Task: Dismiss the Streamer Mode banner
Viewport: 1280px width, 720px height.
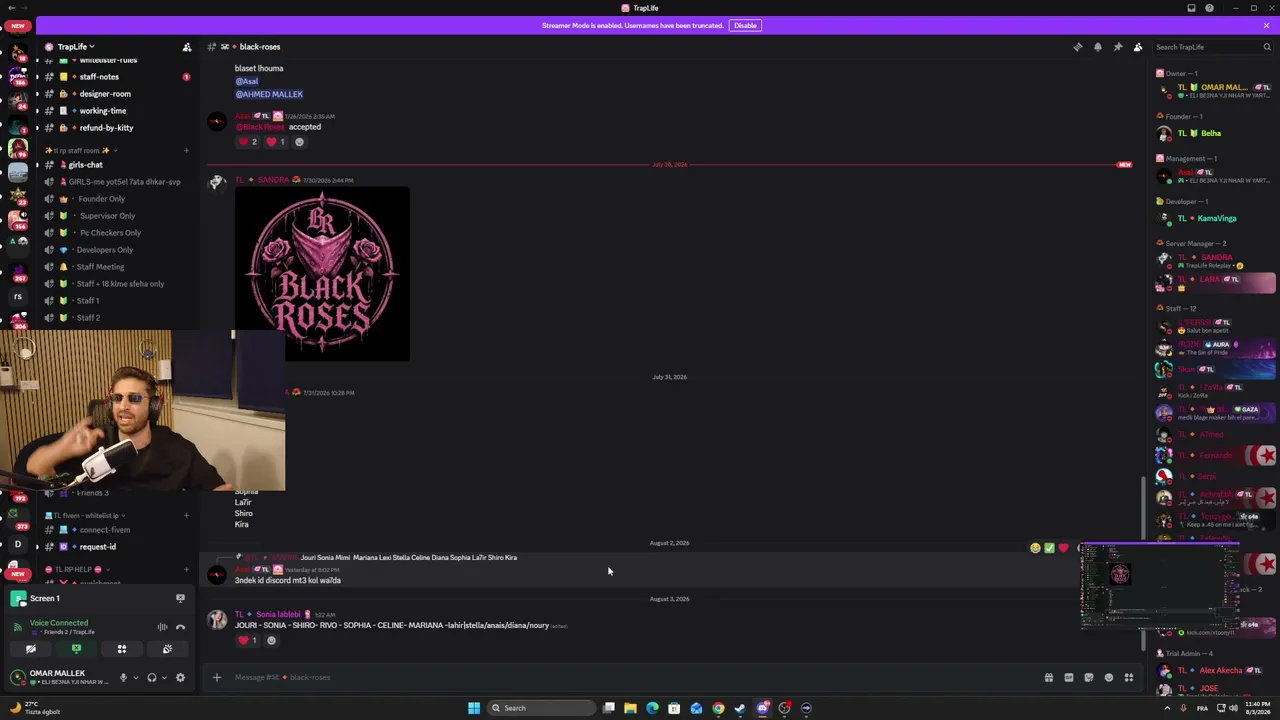Action: (1266, 25)
